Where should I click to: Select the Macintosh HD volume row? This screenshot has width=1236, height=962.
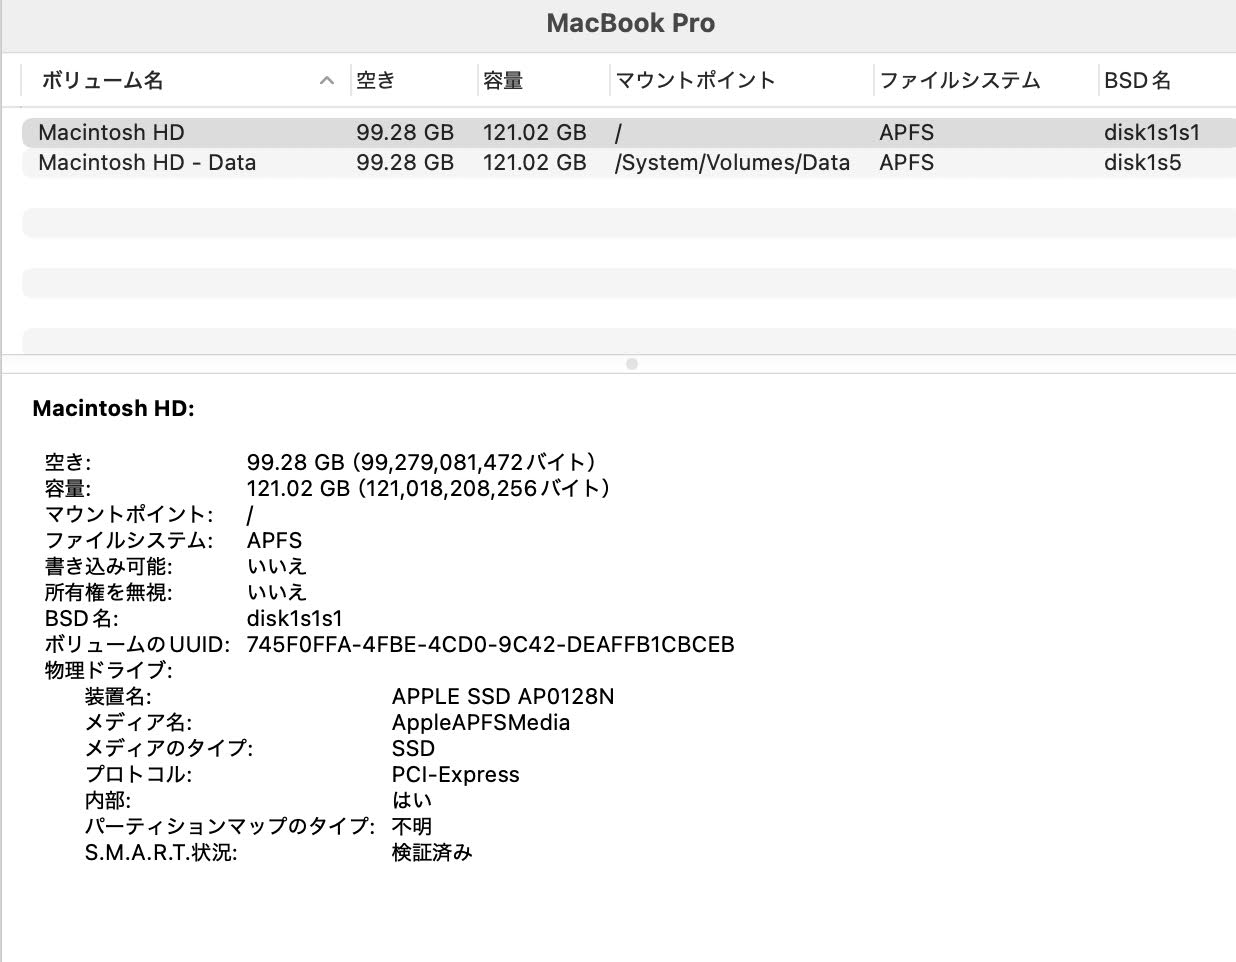628,132
